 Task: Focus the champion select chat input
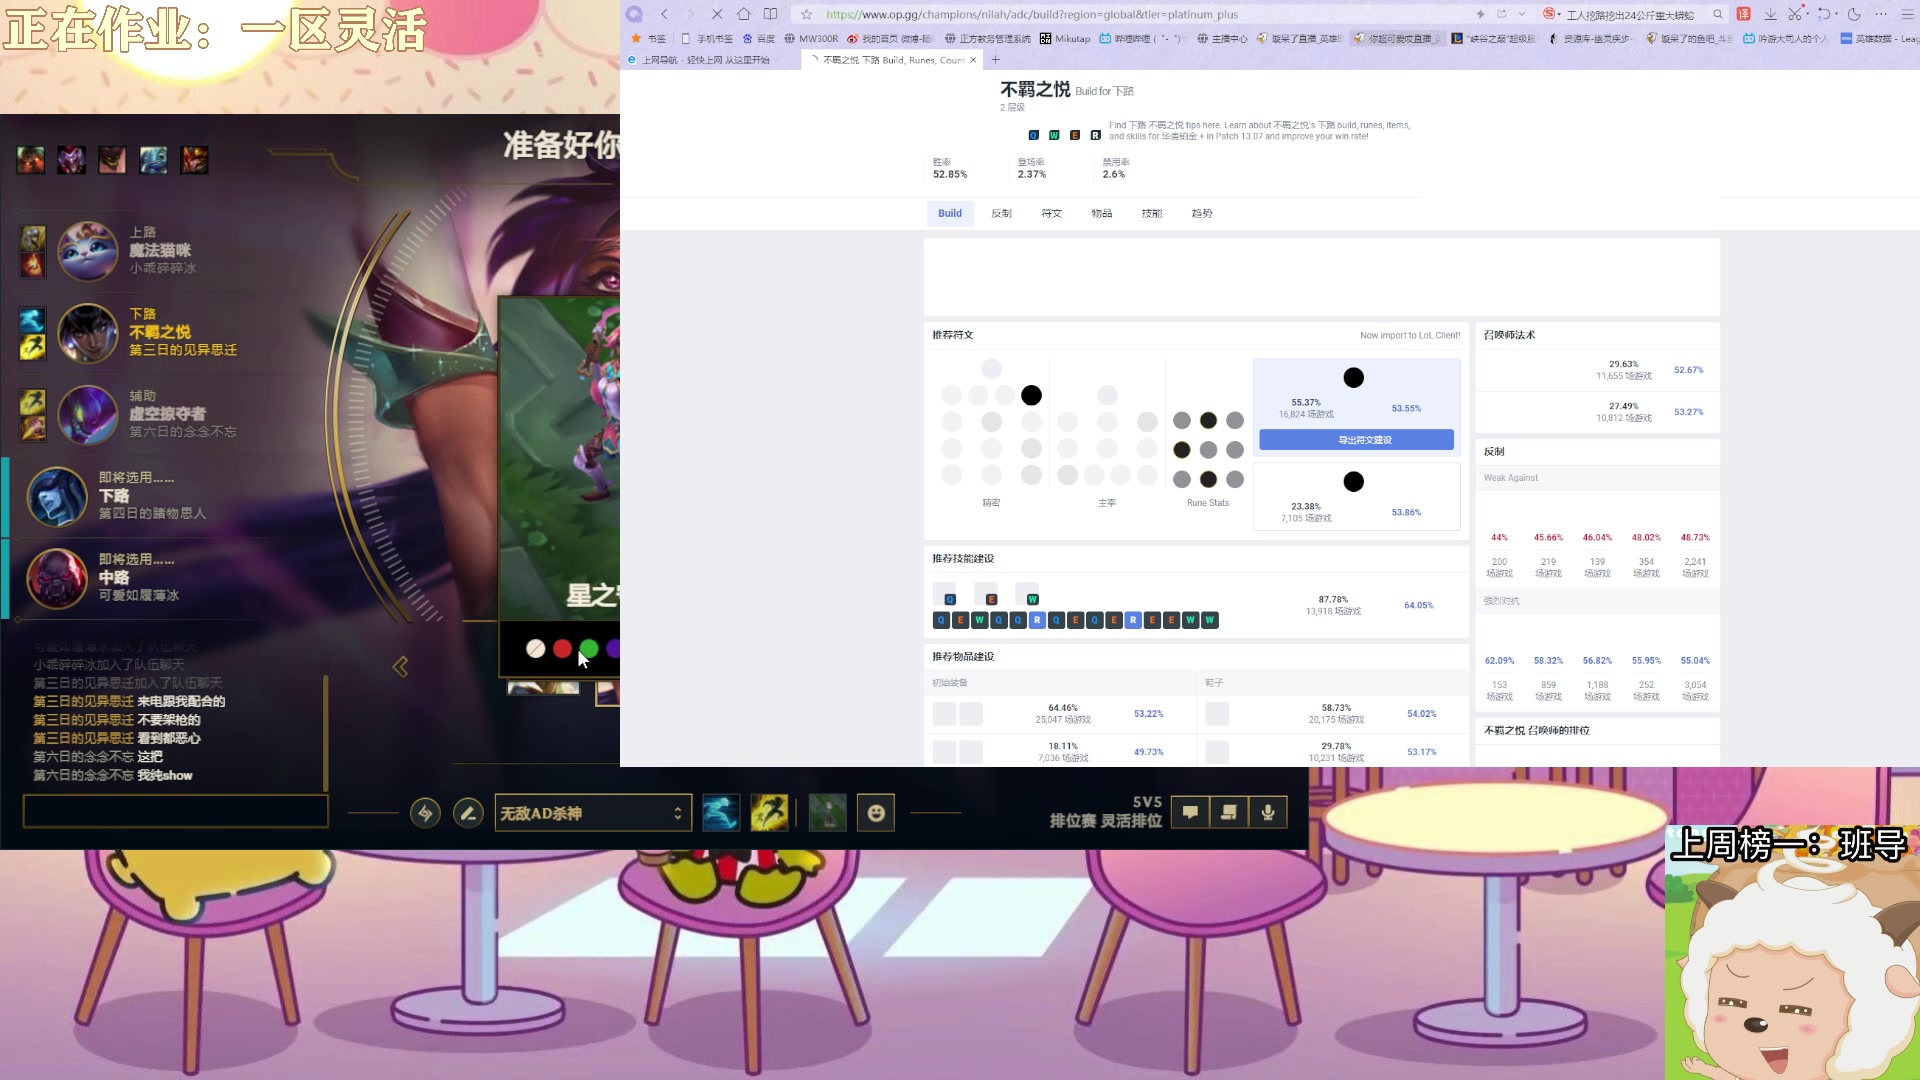click(x=176, y=811)
